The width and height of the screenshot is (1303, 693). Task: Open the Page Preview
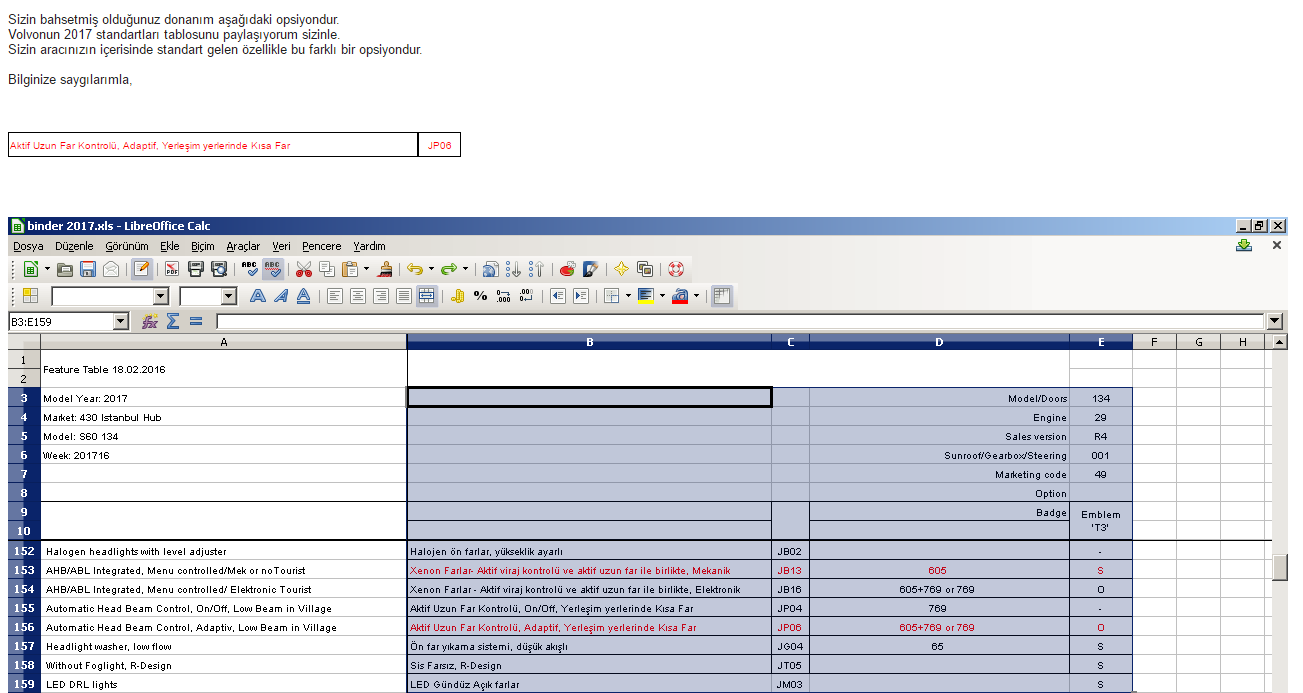(218, 269)
